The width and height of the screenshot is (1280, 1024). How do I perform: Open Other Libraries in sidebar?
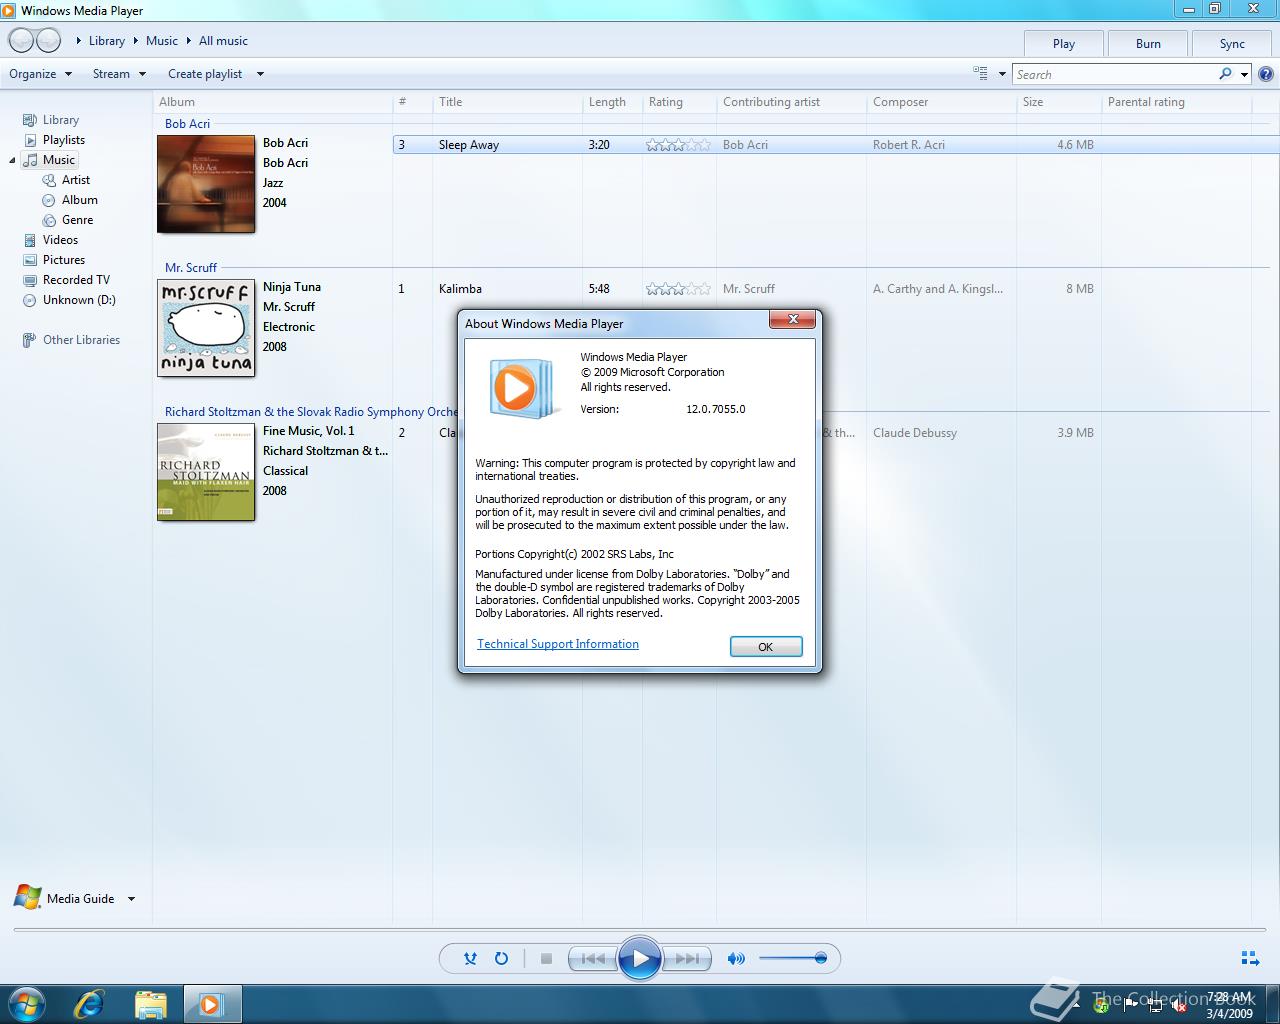(71, 340)
